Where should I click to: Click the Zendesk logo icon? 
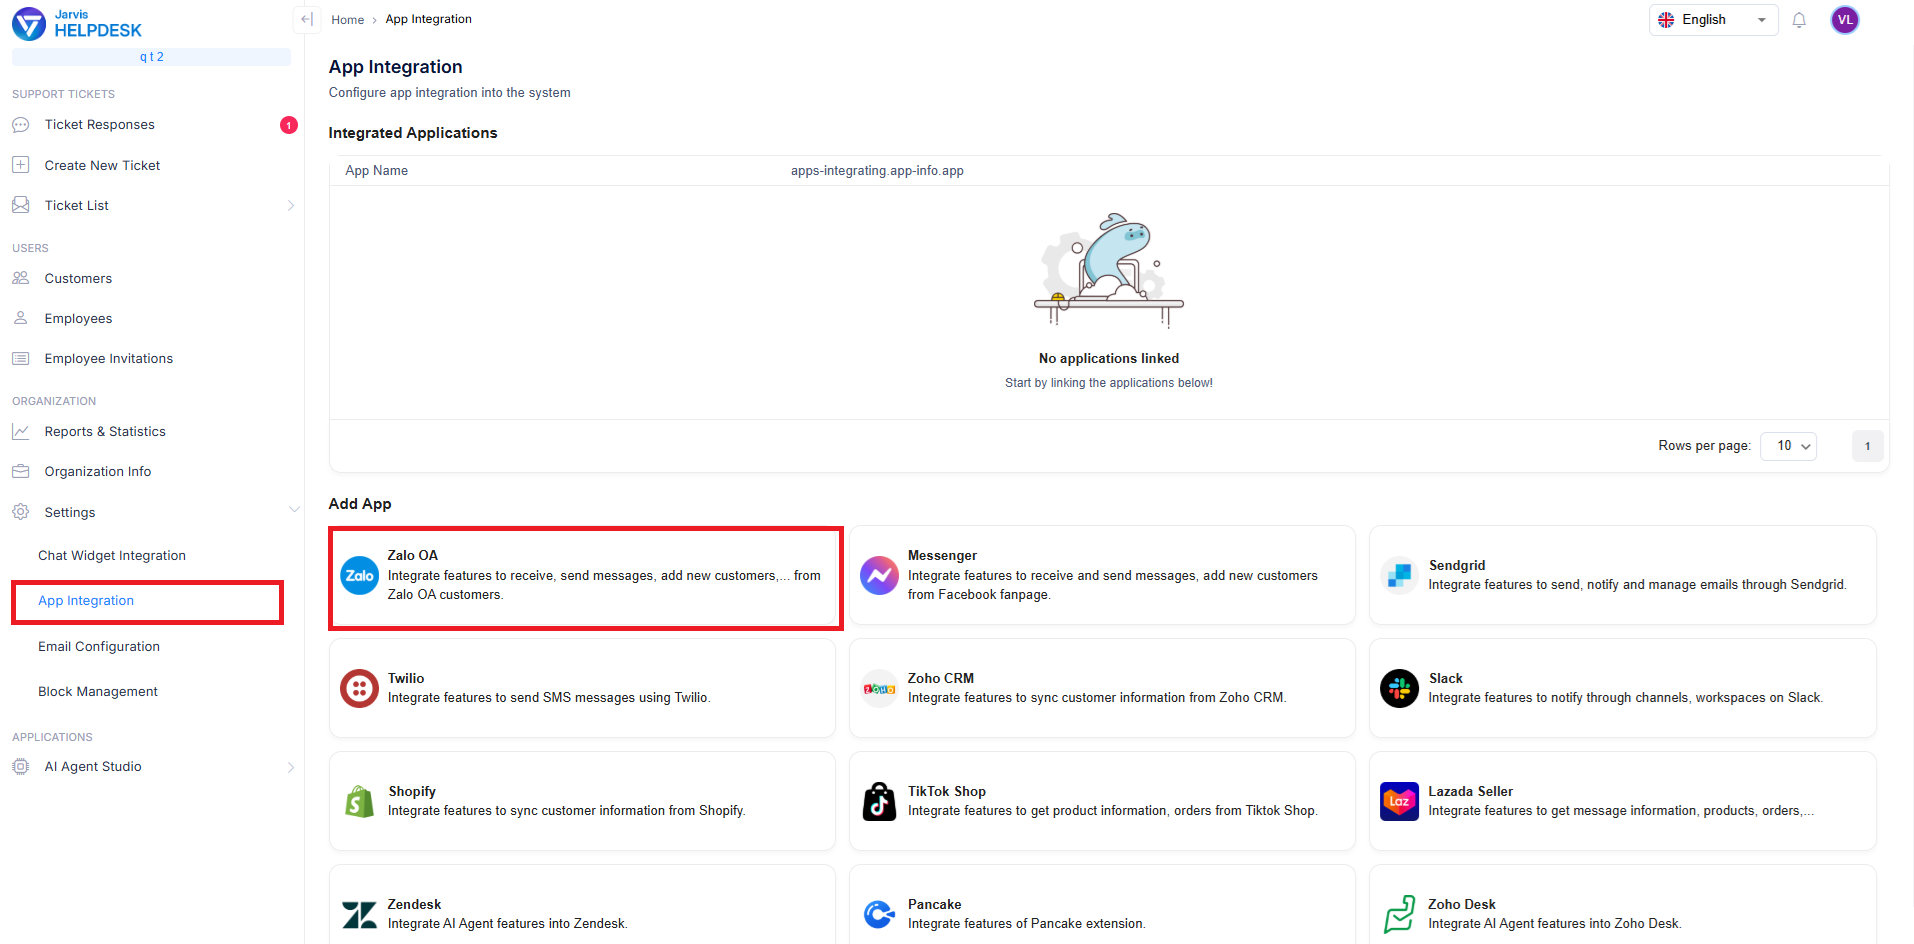(359, 914)
